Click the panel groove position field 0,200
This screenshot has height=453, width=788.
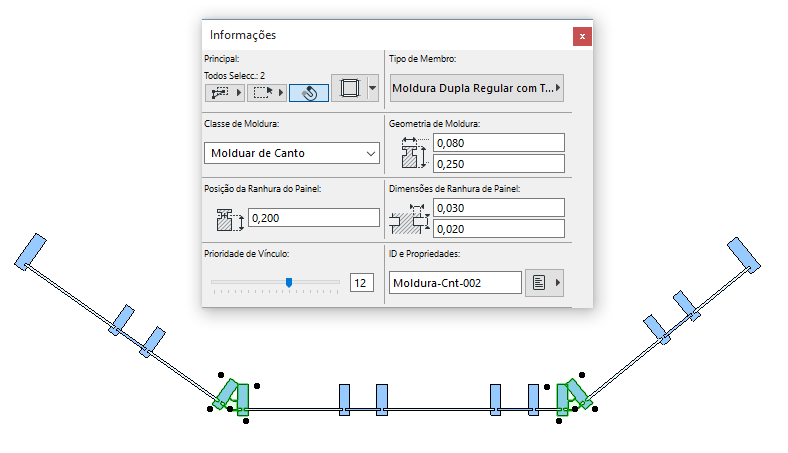[x=313, y=217]
